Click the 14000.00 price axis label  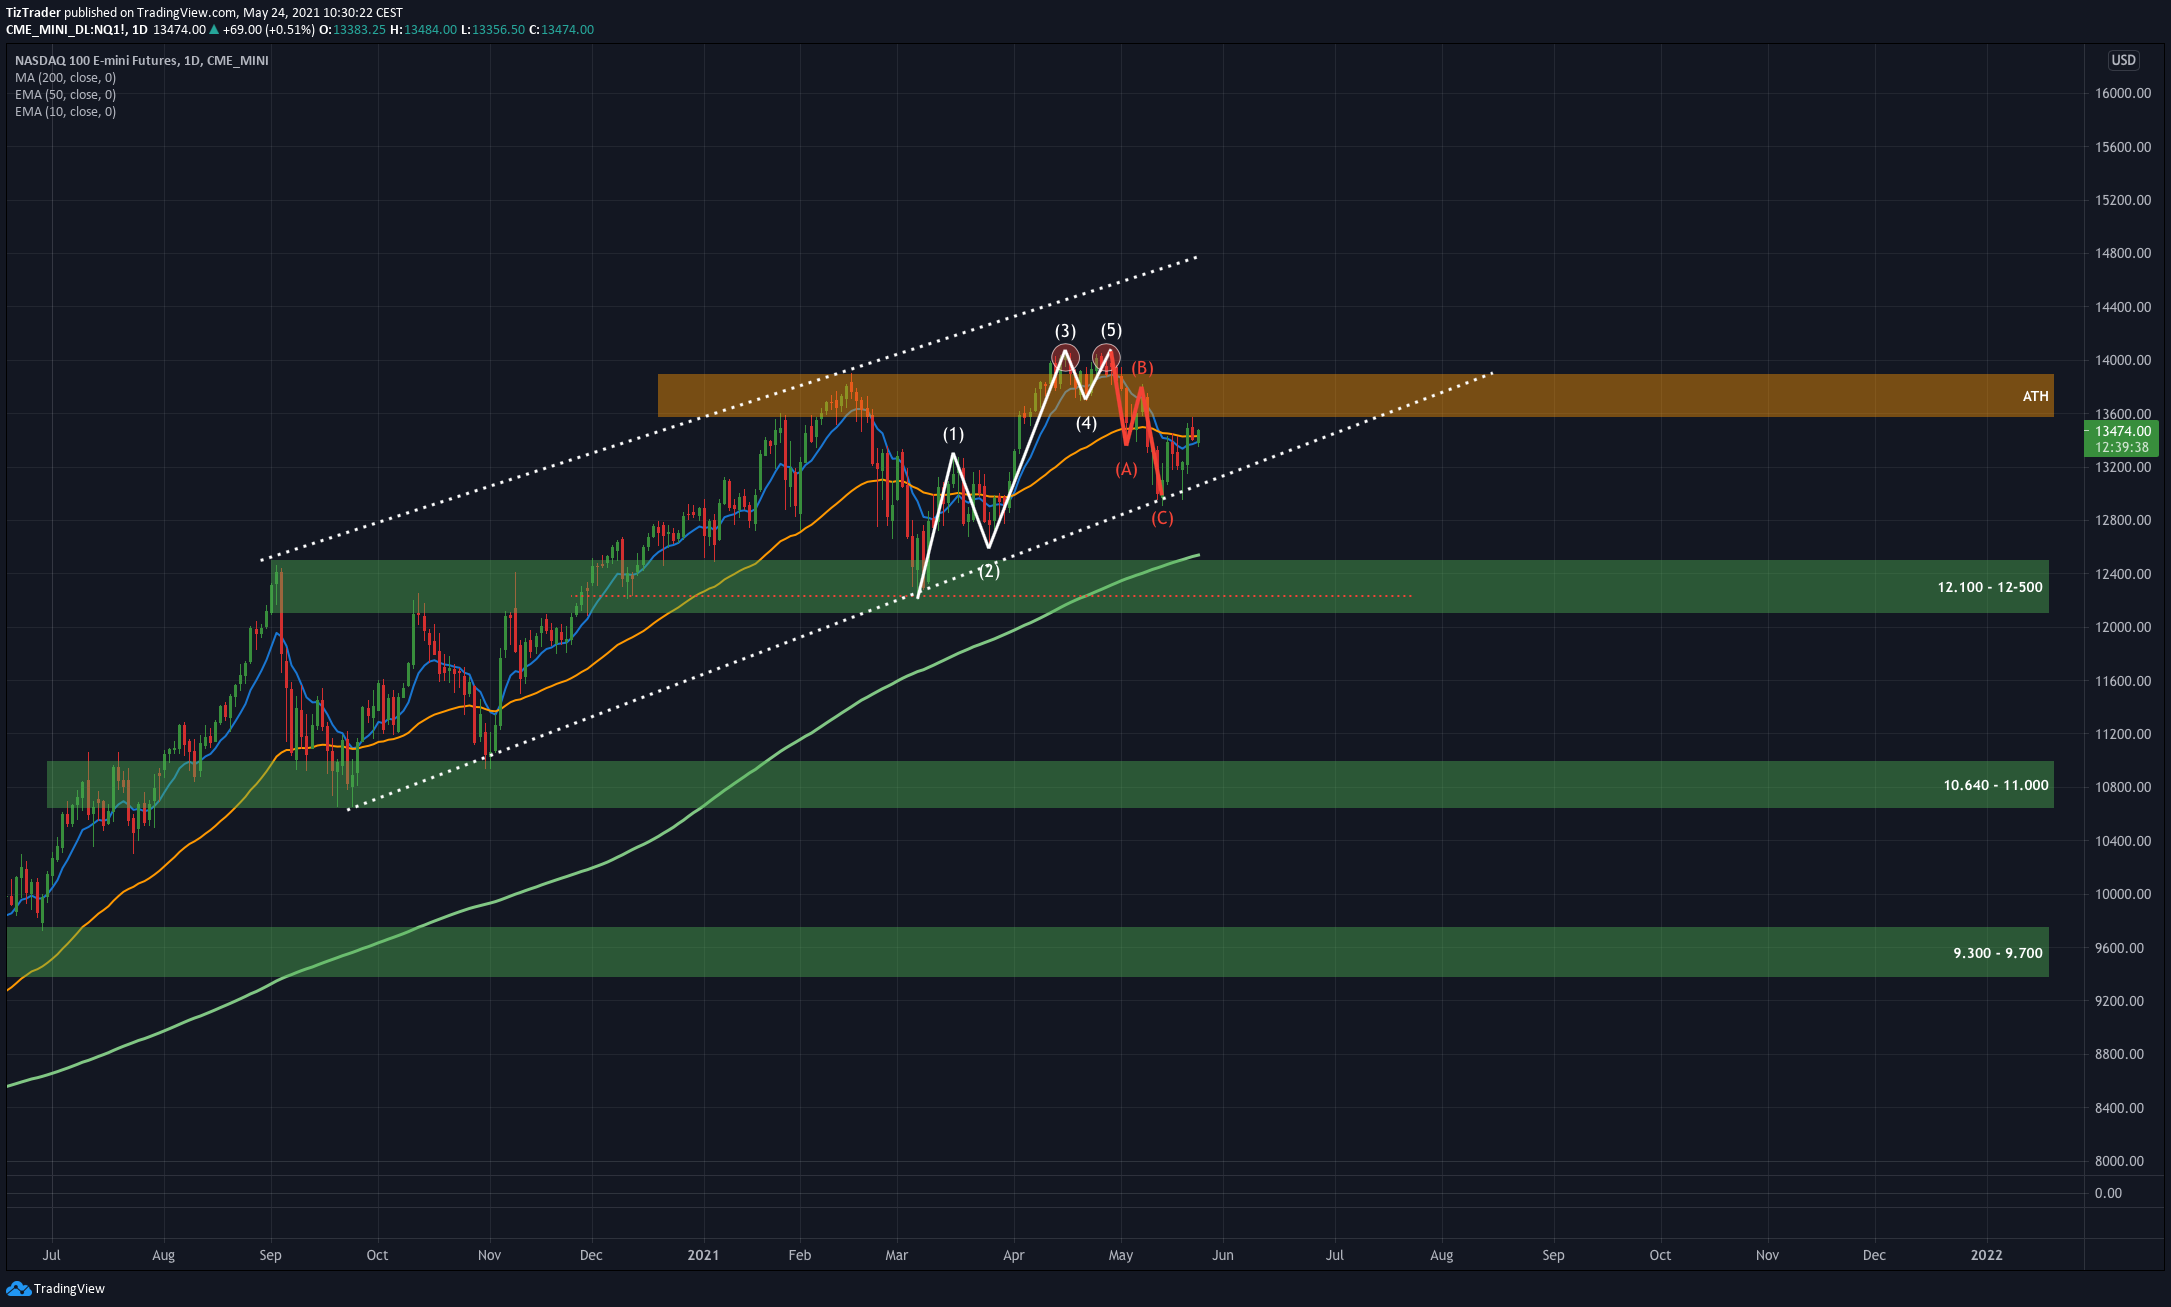tap(2123, 360)
